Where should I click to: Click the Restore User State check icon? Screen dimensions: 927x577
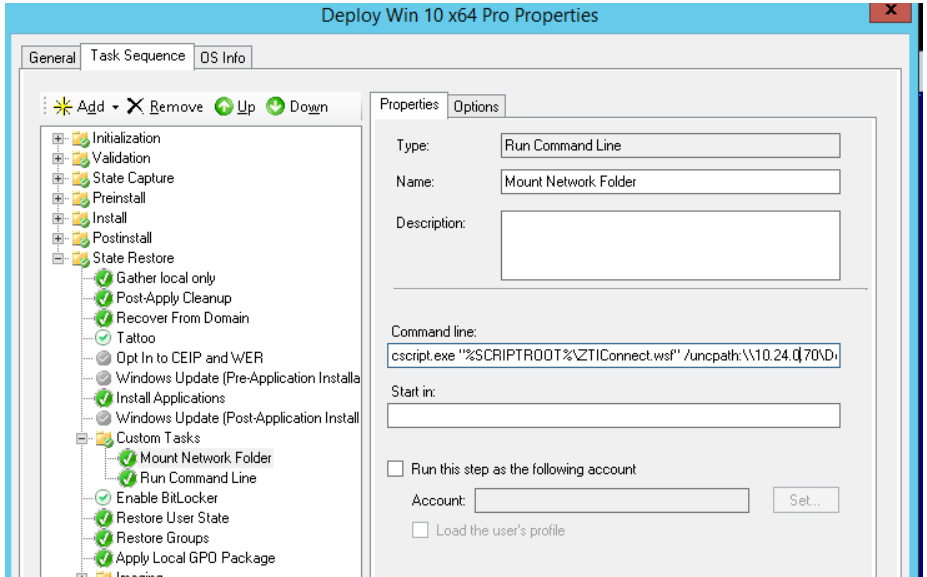pos(103,518)
